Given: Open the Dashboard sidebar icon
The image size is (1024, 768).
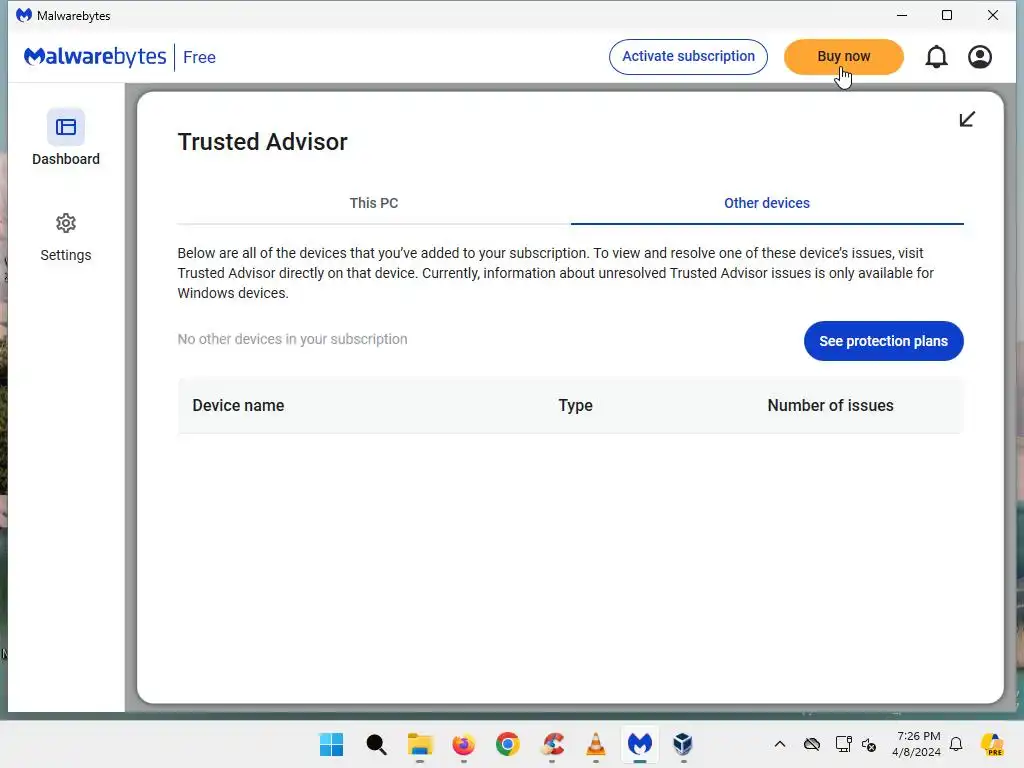Looking at the screenshot, I should [65, 127].
